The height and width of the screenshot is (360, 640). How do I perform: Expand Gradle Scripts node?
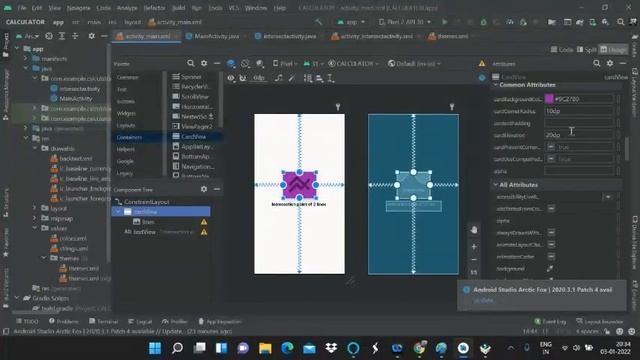click(17, 298)
